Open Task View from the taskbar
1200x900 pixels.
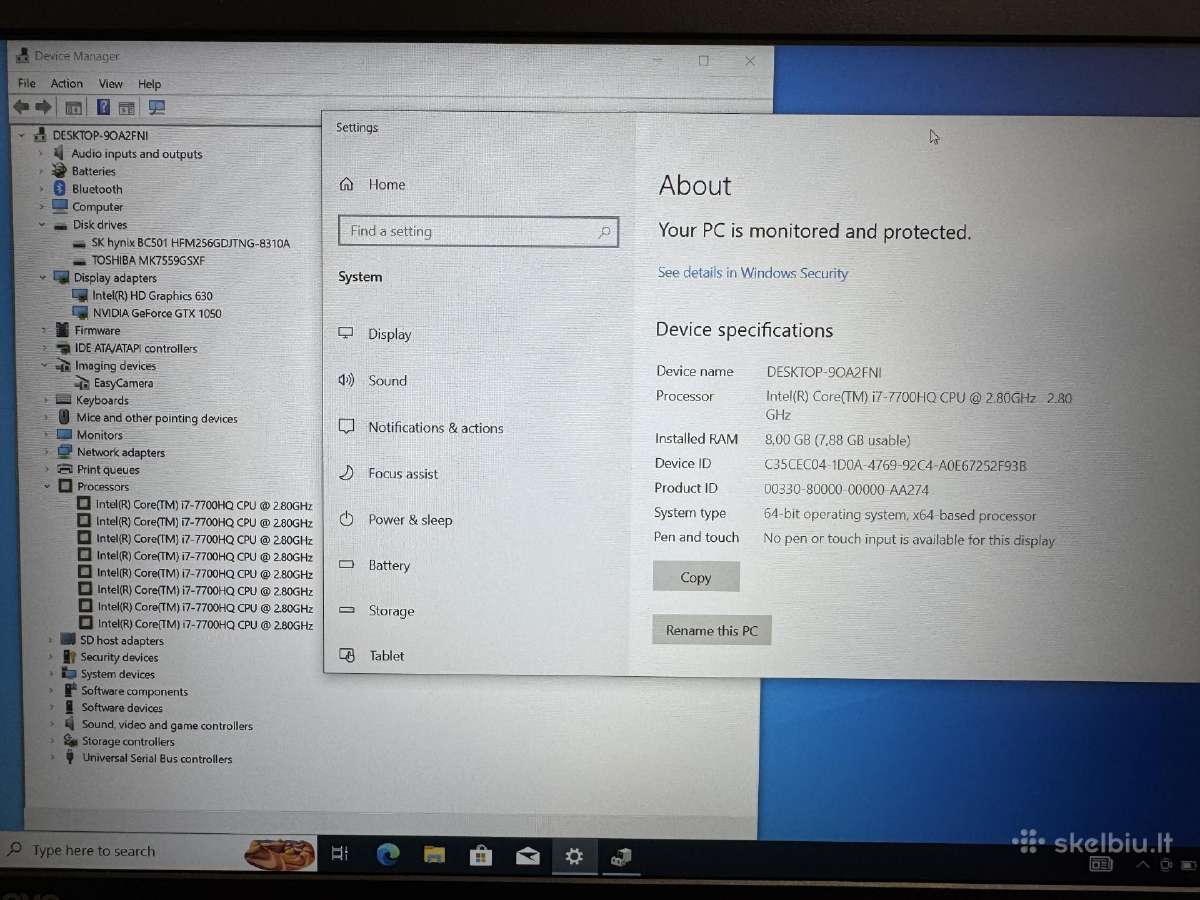click(340, 854)
